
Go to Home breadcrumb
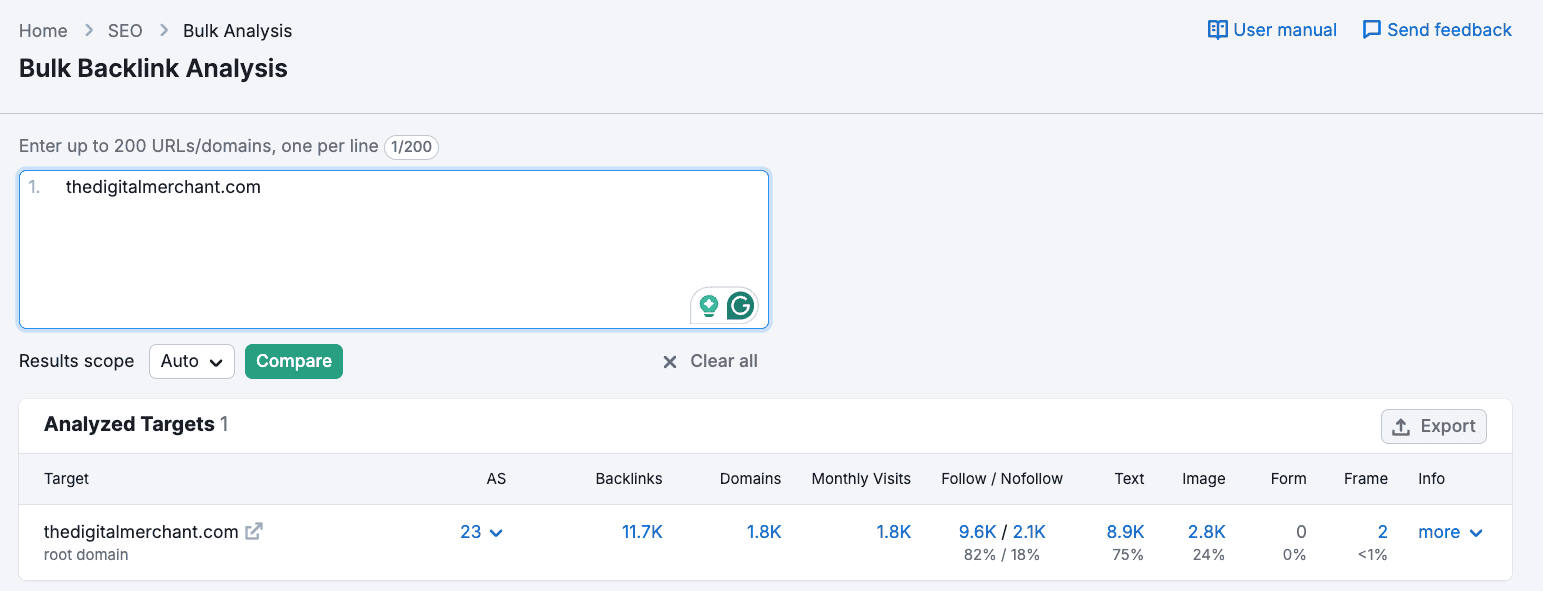[43, 31]
